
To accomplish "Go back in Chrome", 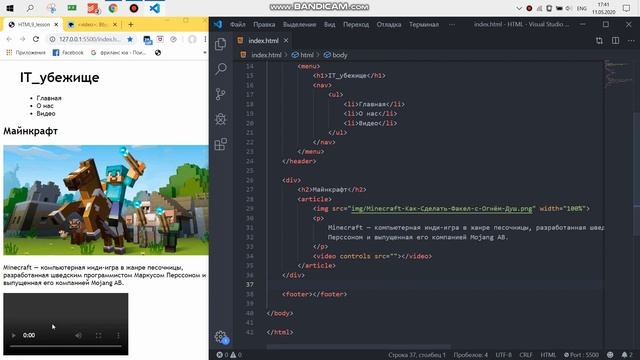I will pyautogui.click(x=9, y=39).
